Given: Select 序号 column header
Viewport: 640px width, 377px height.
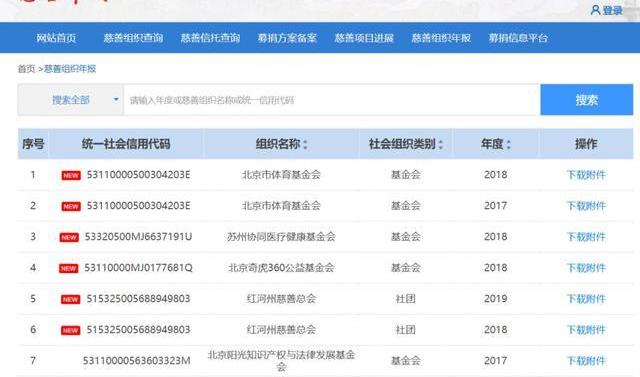Looking at the screenshot, I should point(33,144).
